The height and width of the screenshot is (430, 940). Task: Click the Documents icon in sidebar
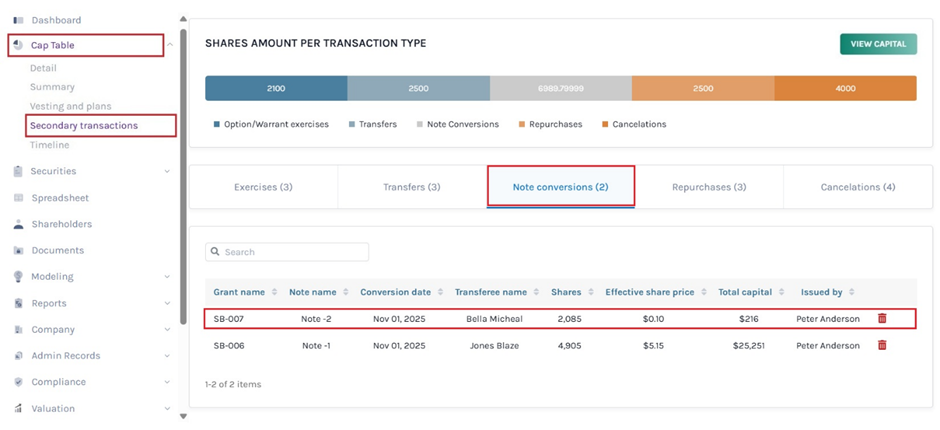18,250
